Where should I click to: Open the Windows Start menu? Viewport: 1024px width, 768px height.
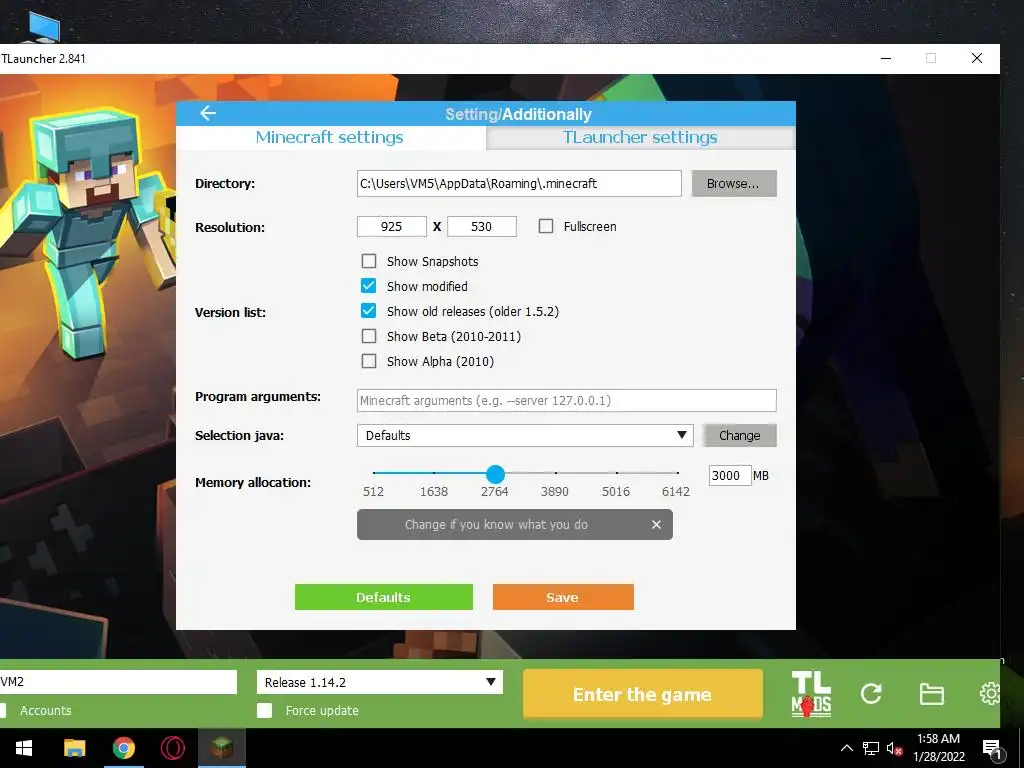click(x=24, y=748)
